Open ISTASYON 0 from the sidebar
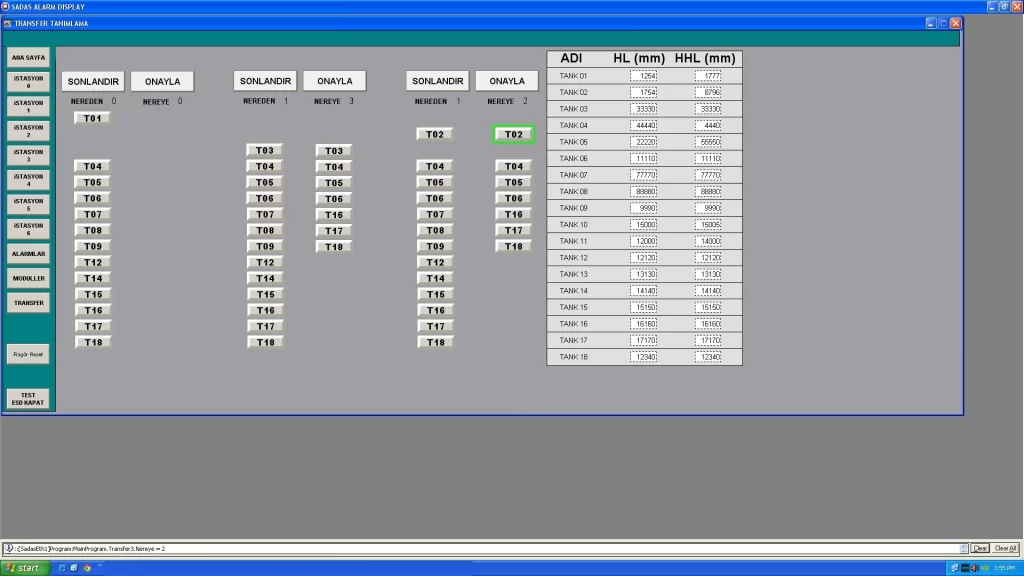 [x=28, y=82]
